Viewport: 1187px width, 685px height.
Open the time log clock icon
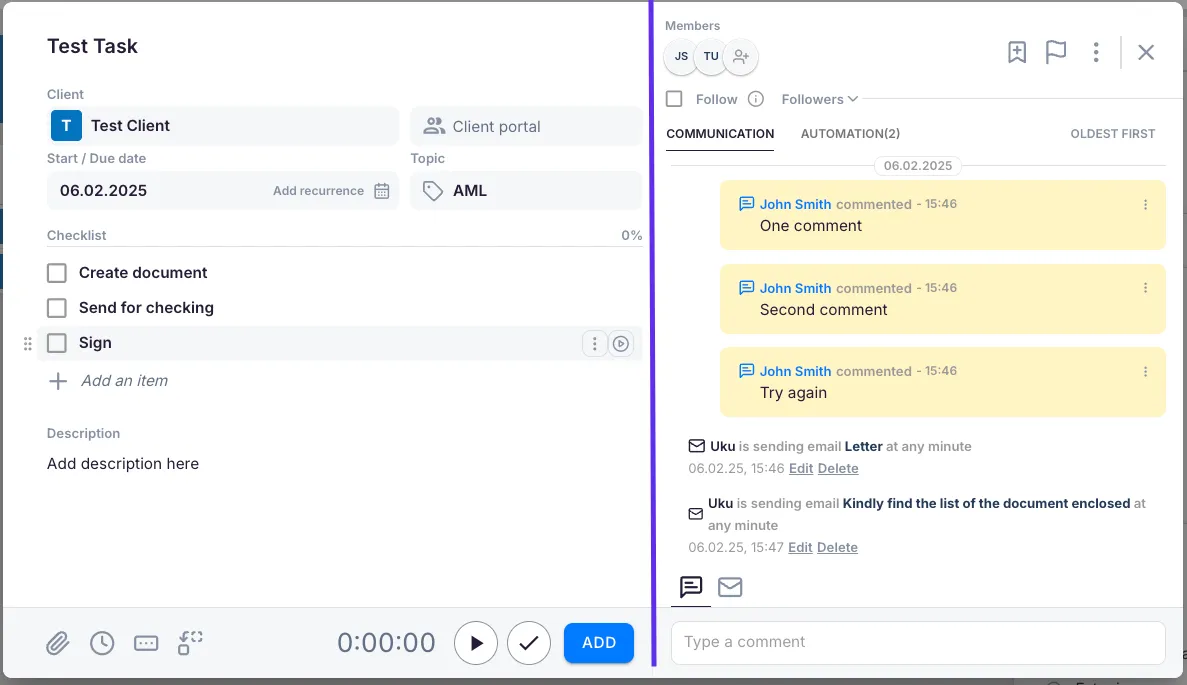pos(102,643)
